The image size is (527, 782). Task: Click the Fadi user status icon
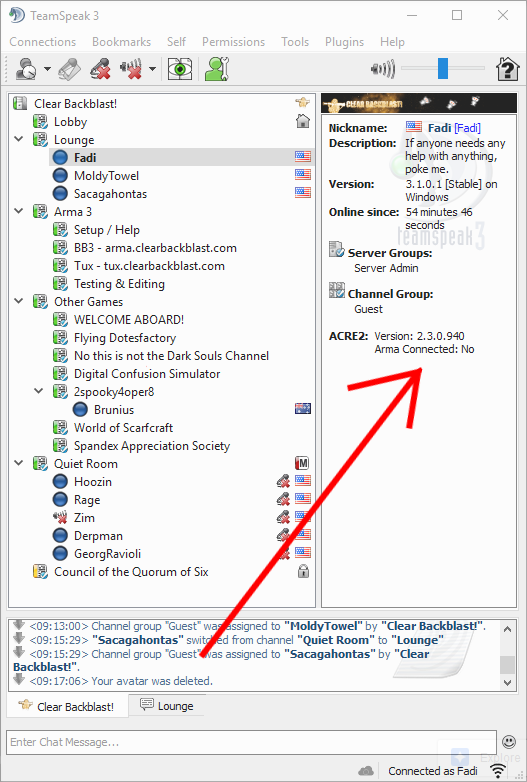60,158
